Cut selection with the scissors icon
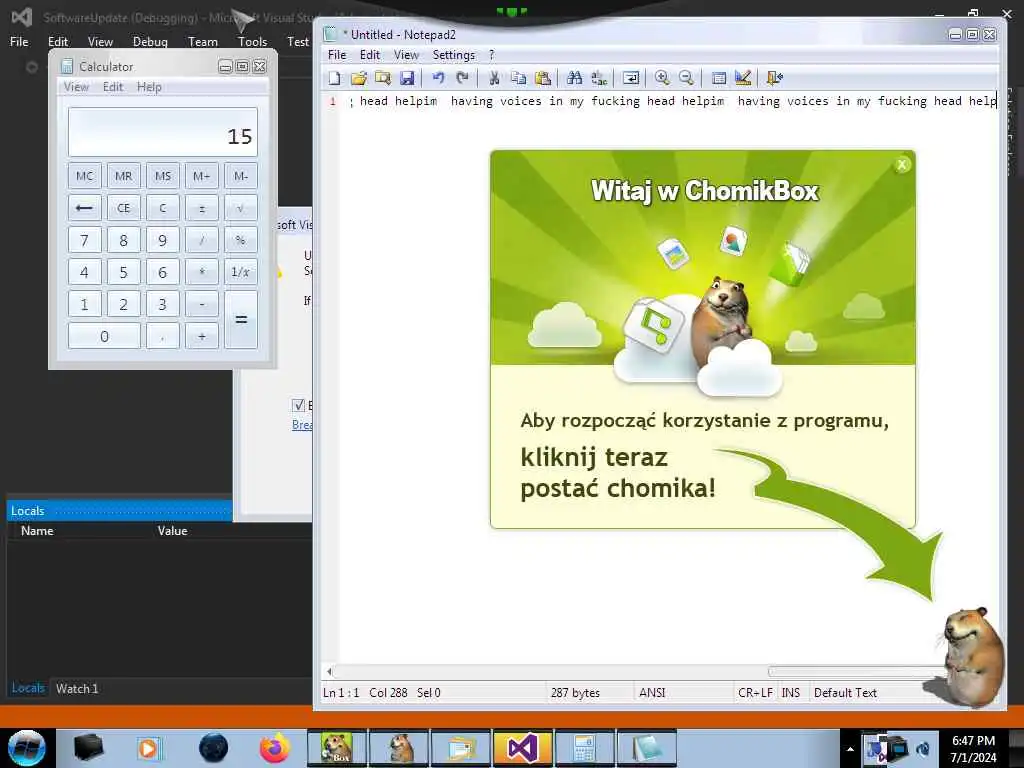The image size is (1024, 768). tap(494, 78)
